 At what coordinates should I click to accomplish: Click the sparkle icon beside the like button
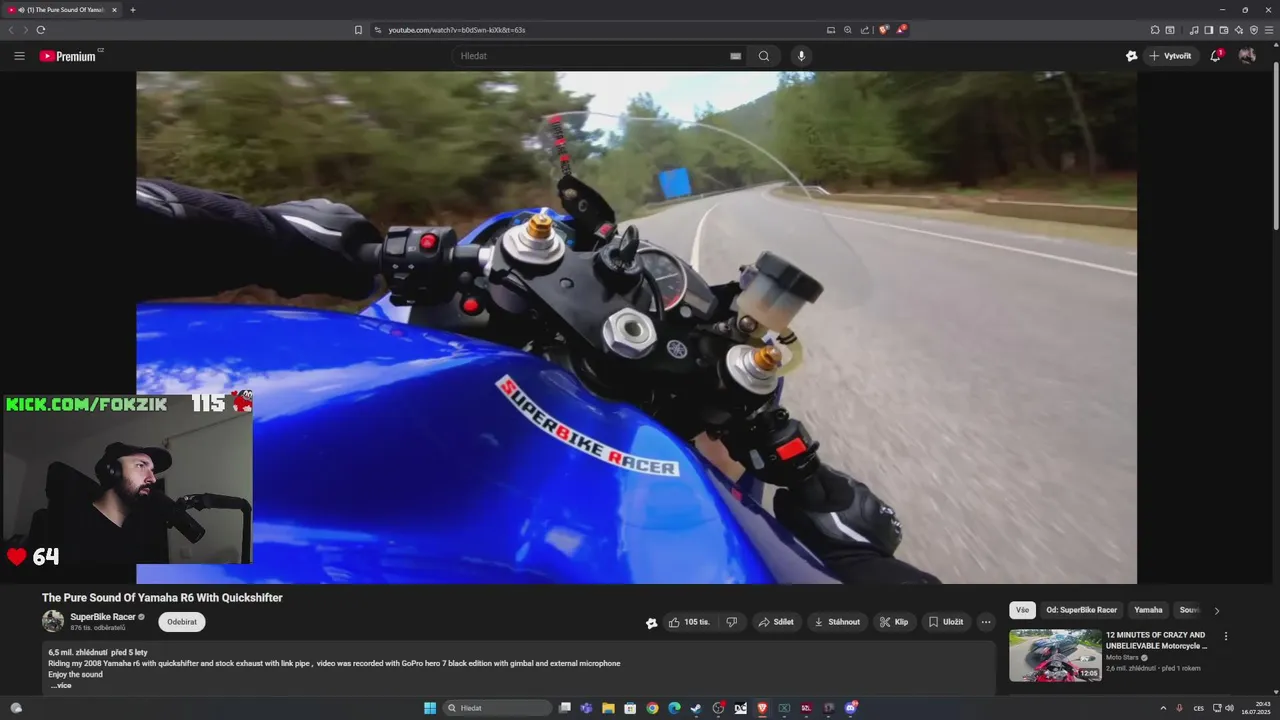click(652, 623)
